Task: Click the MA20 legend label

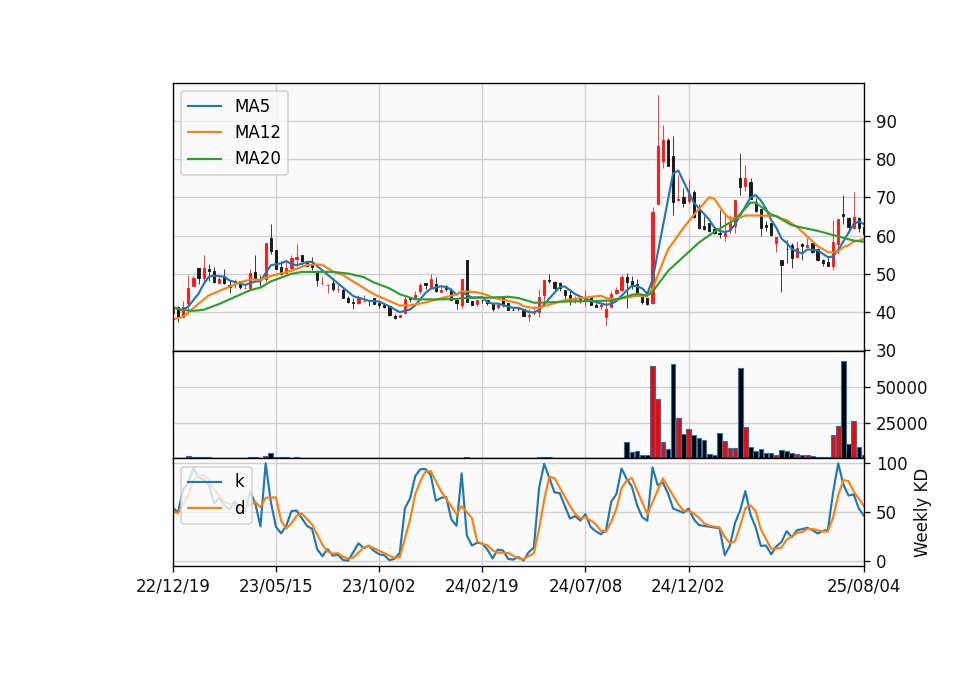Action: [x=257, y=159]
